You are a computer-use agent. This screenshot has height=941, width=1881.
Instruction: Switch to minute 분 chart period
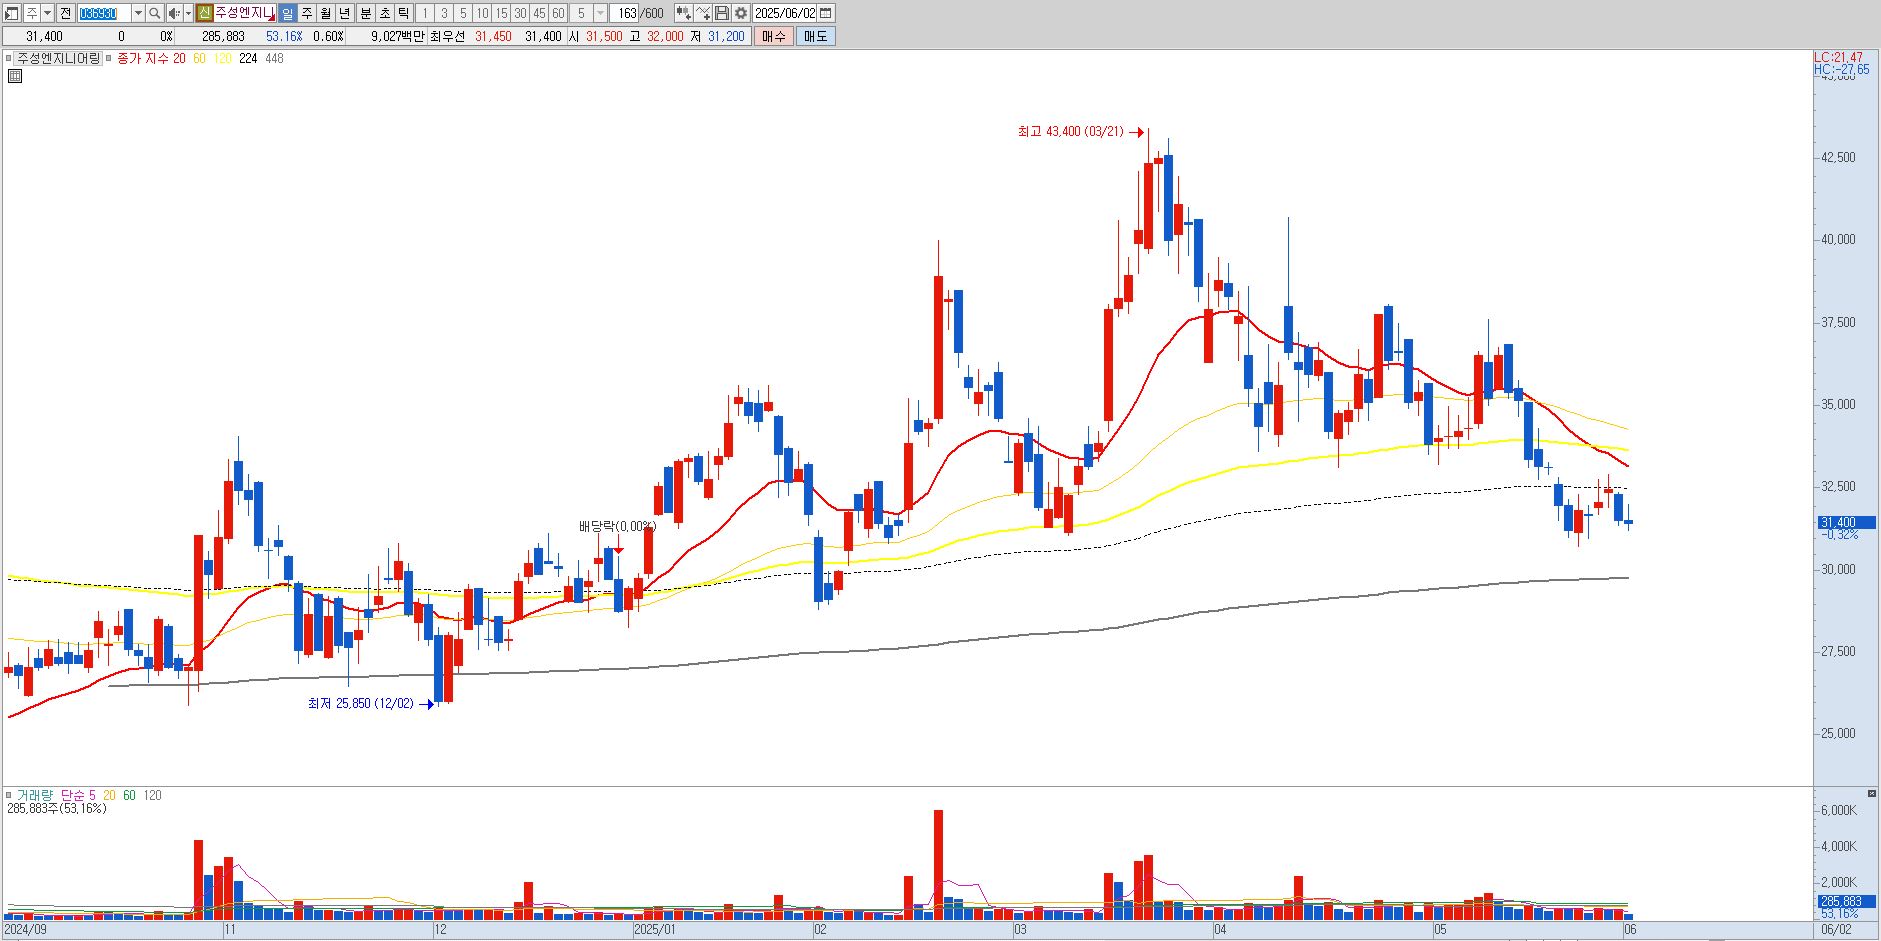(x=365, y=13)
